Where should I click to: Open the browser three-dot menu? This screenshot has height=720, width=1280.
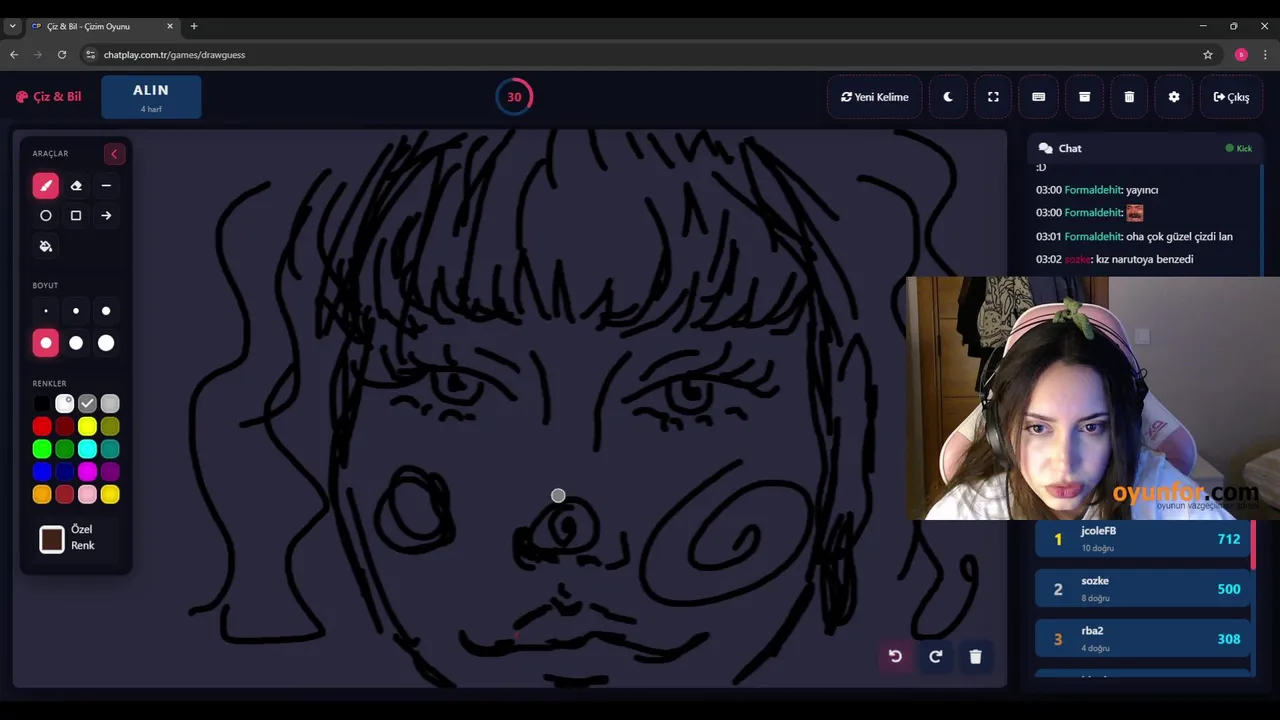pos(1266,55)
